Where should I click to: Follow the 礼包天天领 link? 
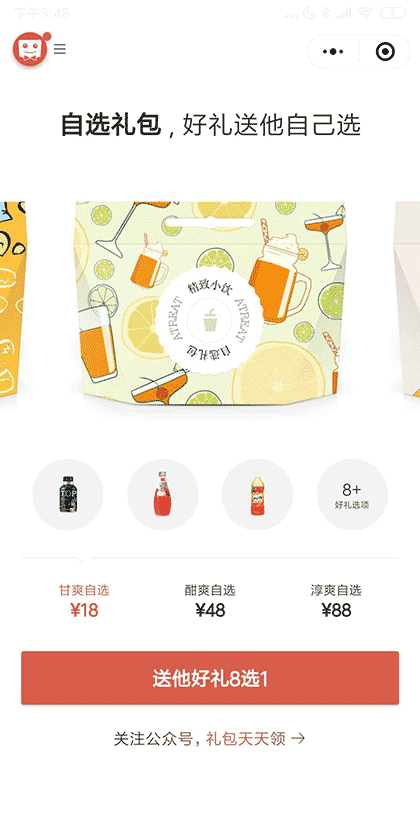[245, 739]
